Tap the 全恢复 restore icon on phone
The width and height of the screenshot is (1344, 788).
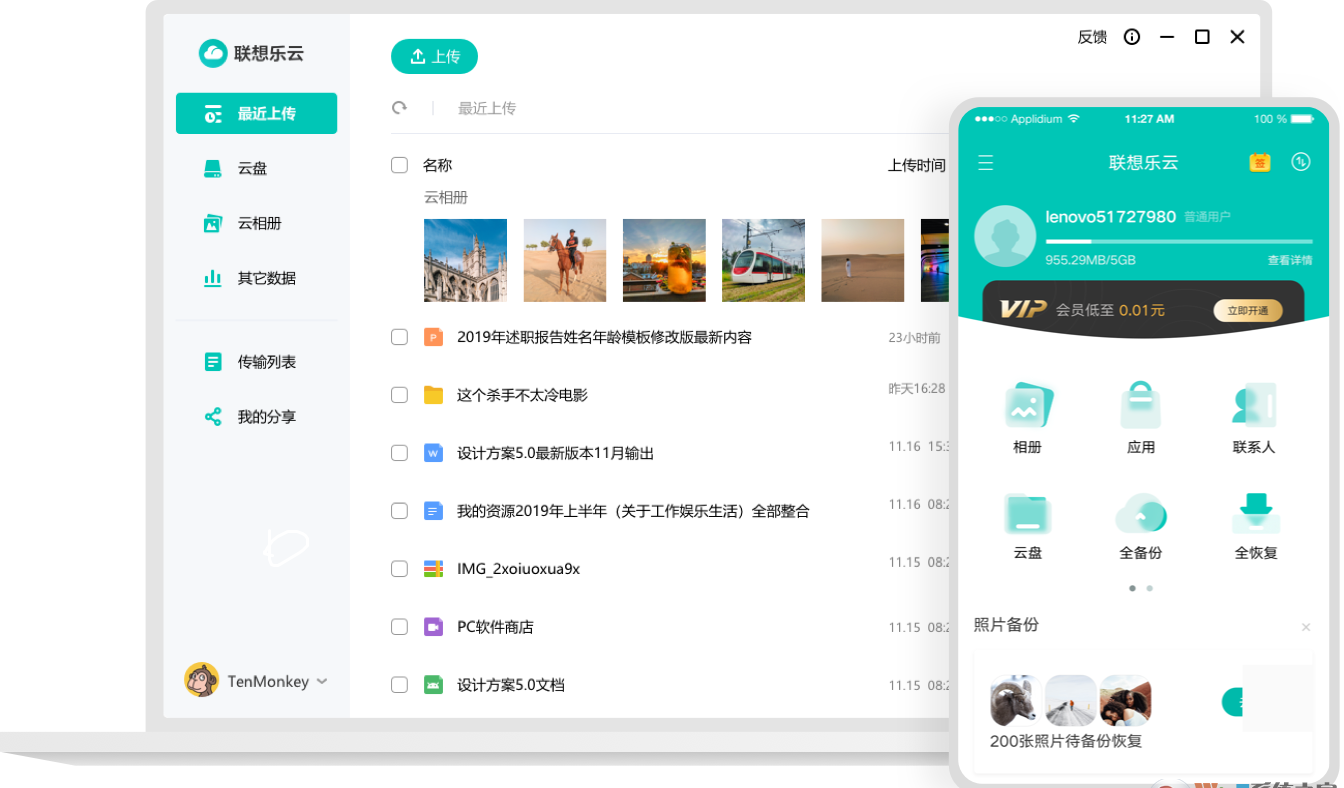pos(1256,513)
